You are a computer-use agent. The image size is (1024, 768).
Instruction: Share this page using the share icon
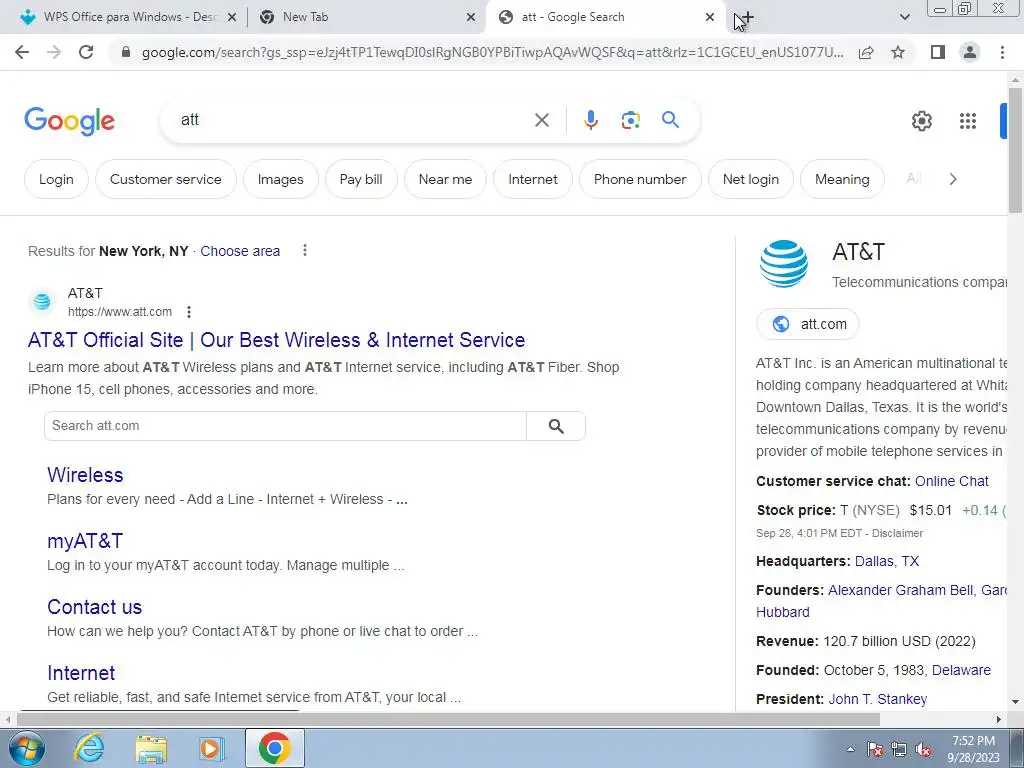pos(866,52)
